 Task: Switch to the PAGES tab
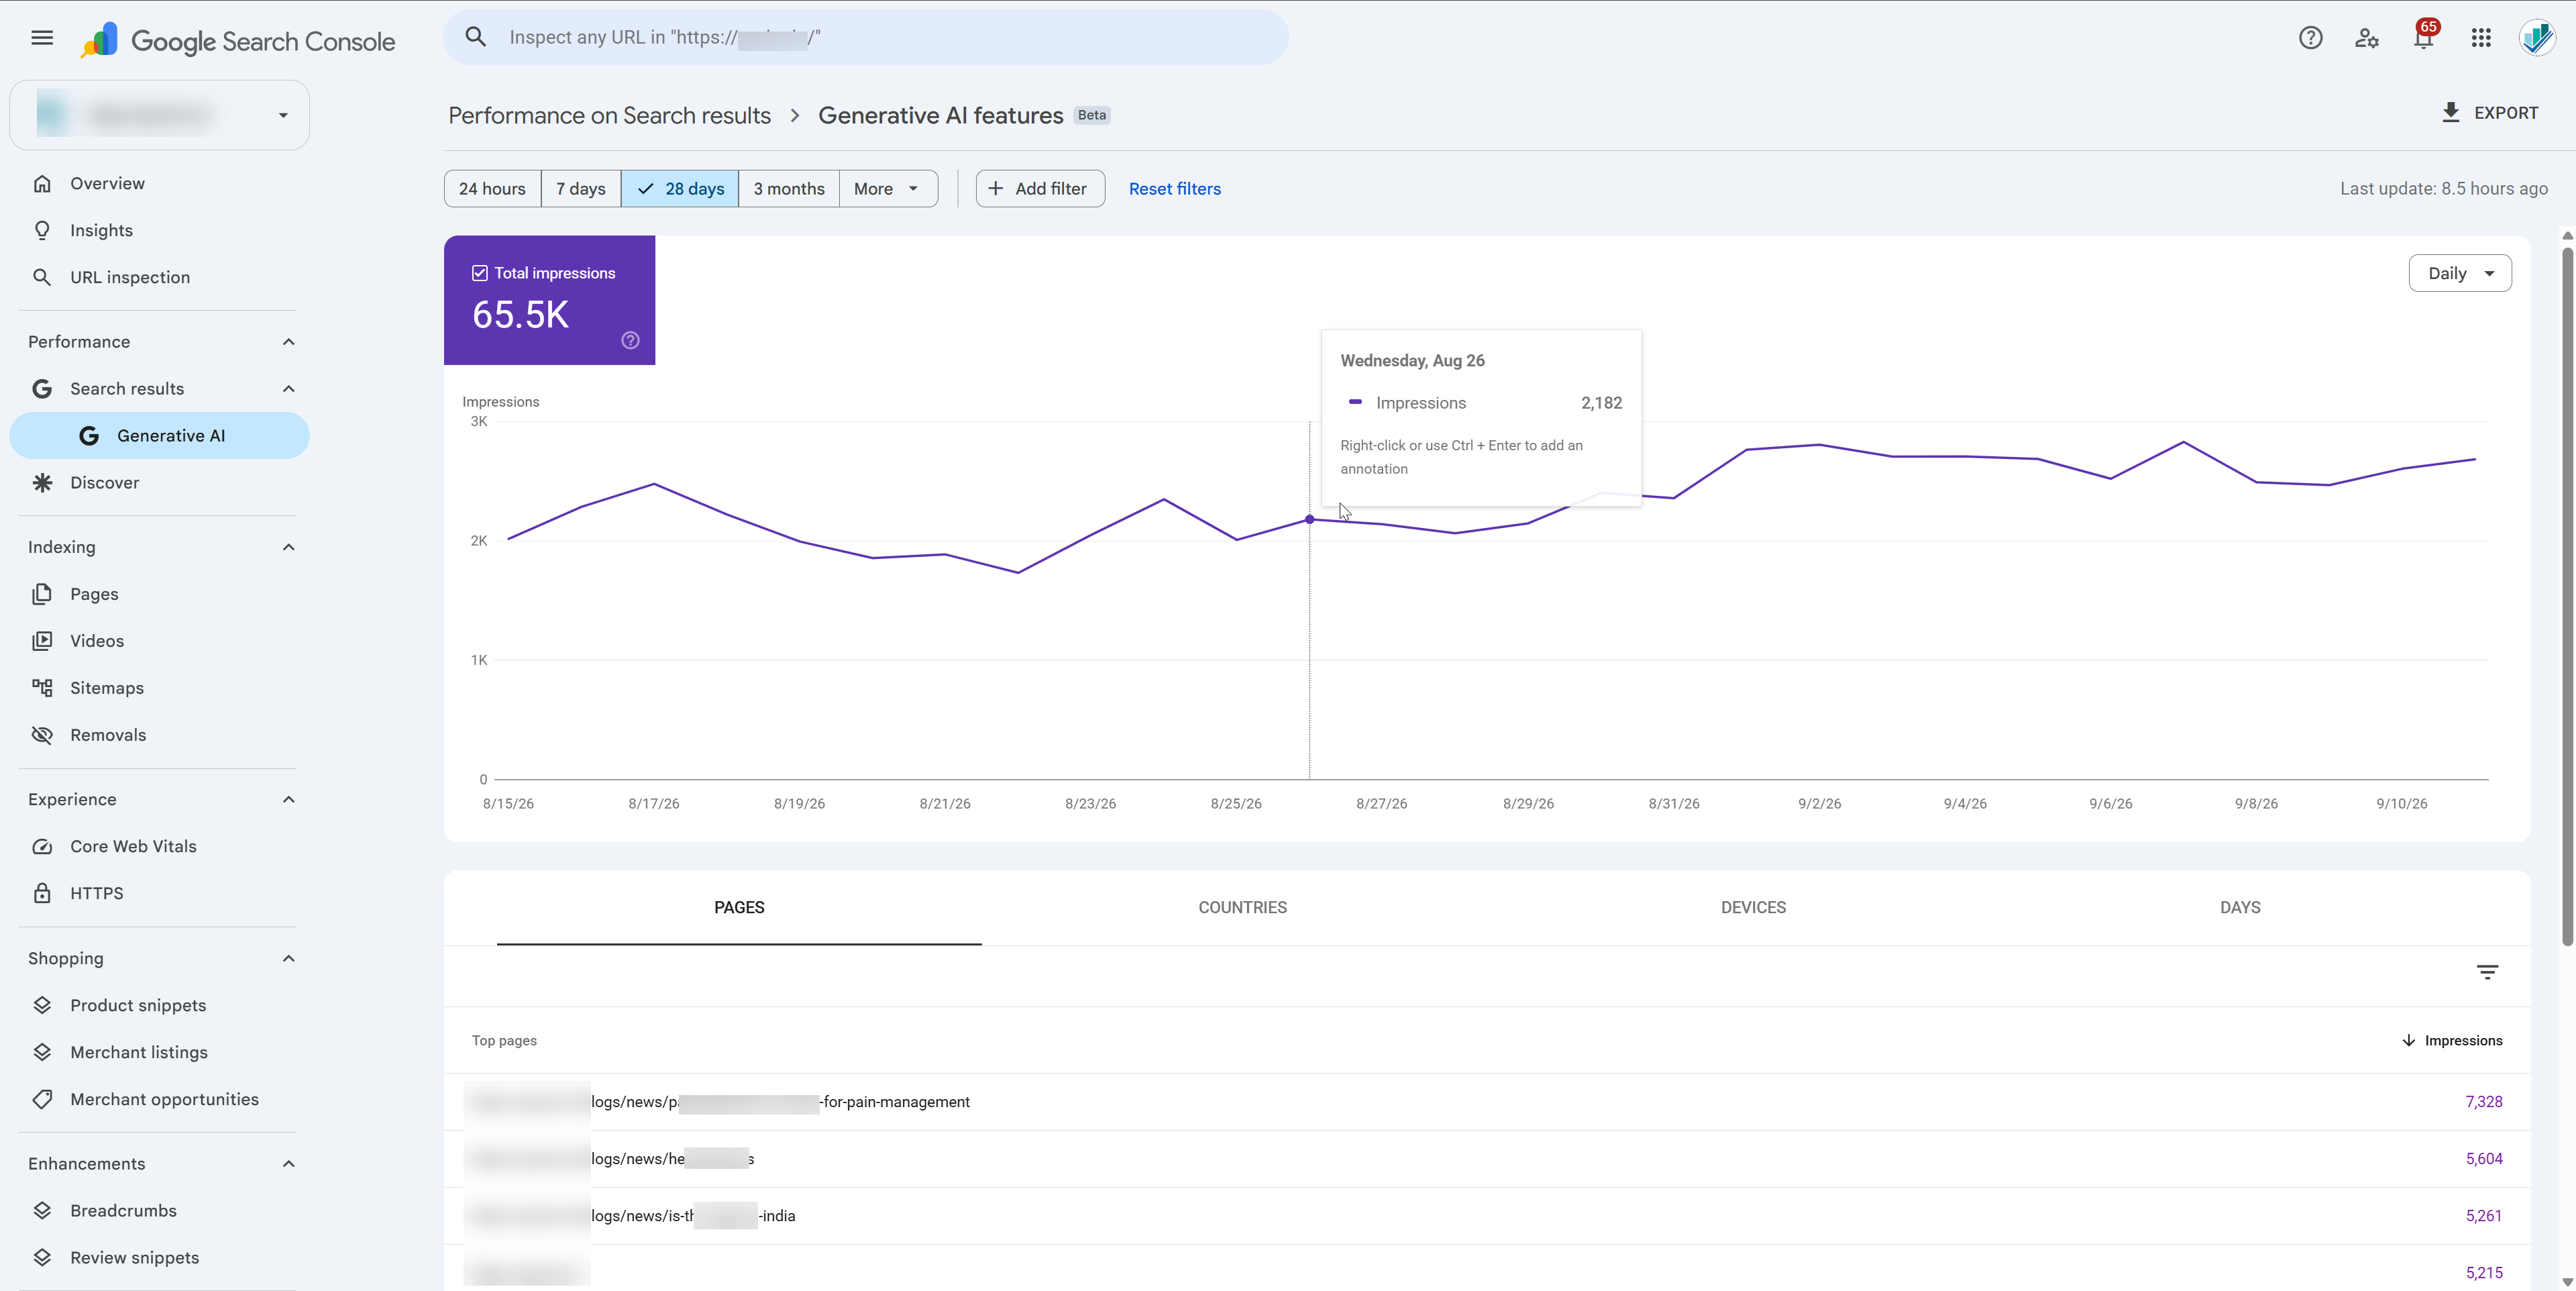739,908
